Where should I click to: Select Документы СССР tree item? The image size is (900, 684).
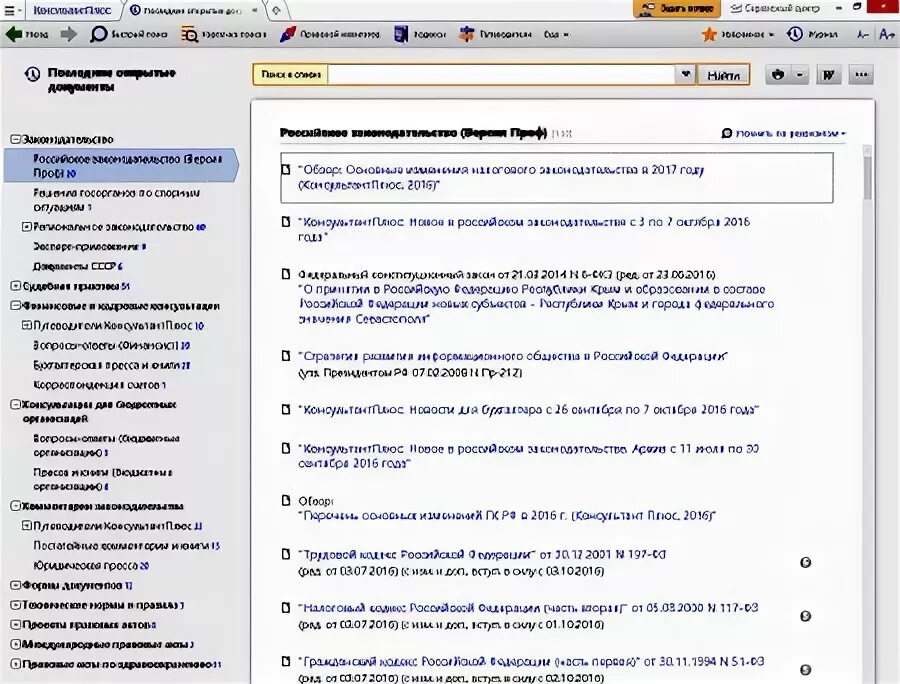[77, 266]
